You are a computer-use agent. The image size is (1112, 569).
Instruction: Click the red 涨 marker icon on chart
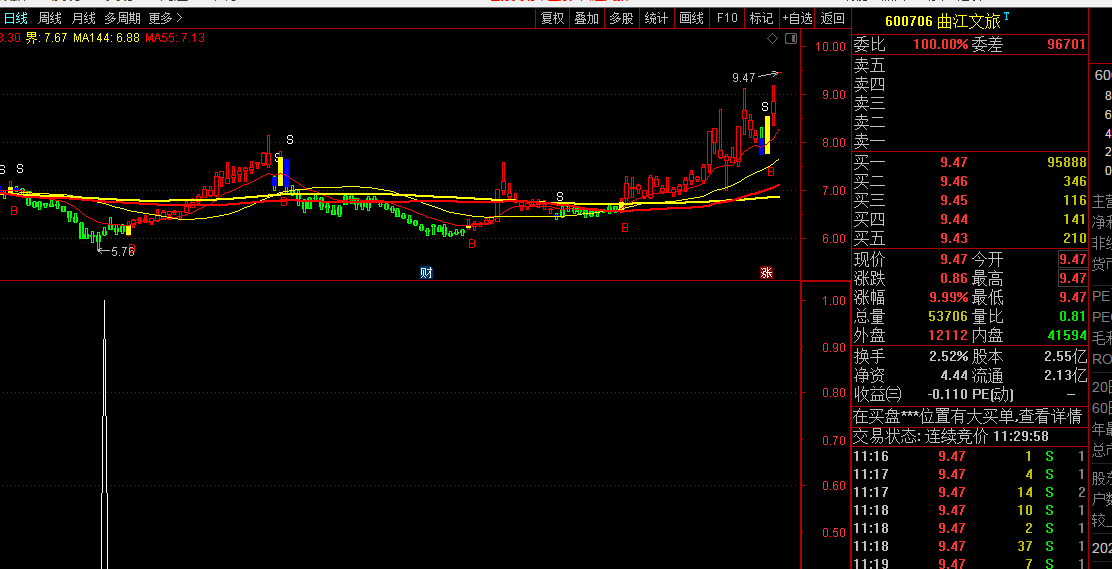click(x=766, y=272)
